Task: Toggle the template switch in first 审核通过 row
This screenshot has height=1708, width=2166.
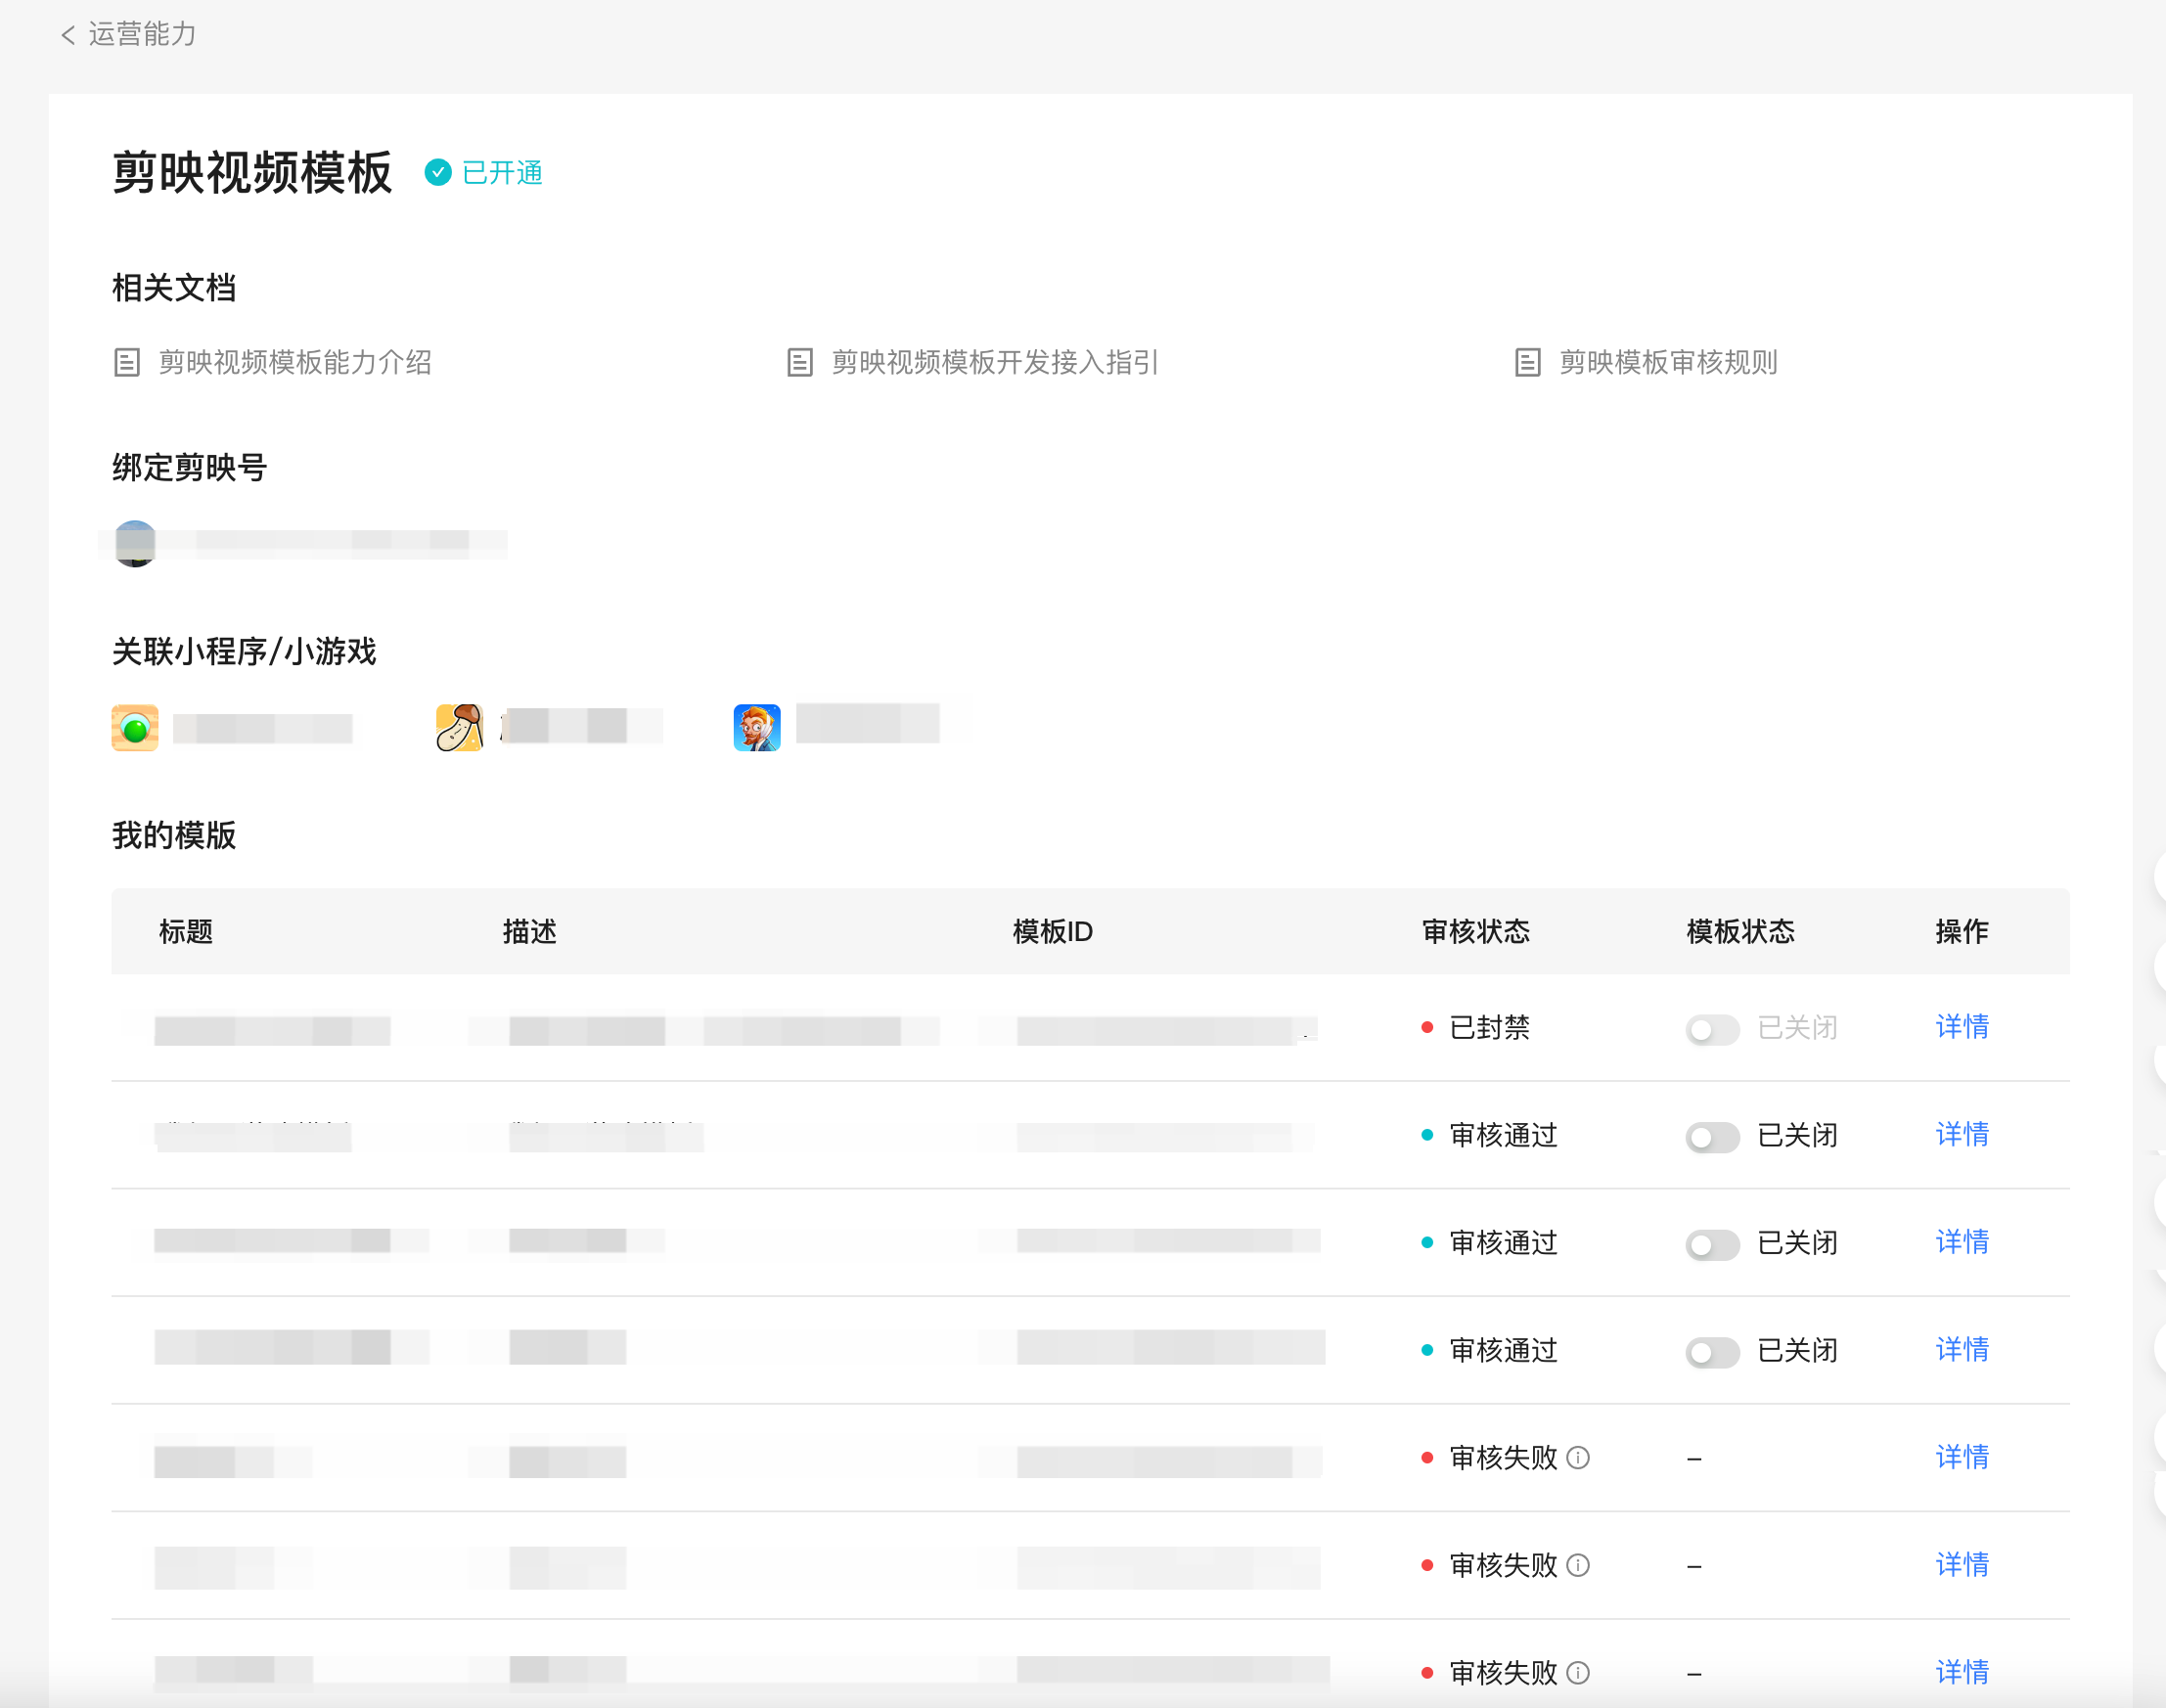Action: pyautogui.click(x=1712, y=1137)
